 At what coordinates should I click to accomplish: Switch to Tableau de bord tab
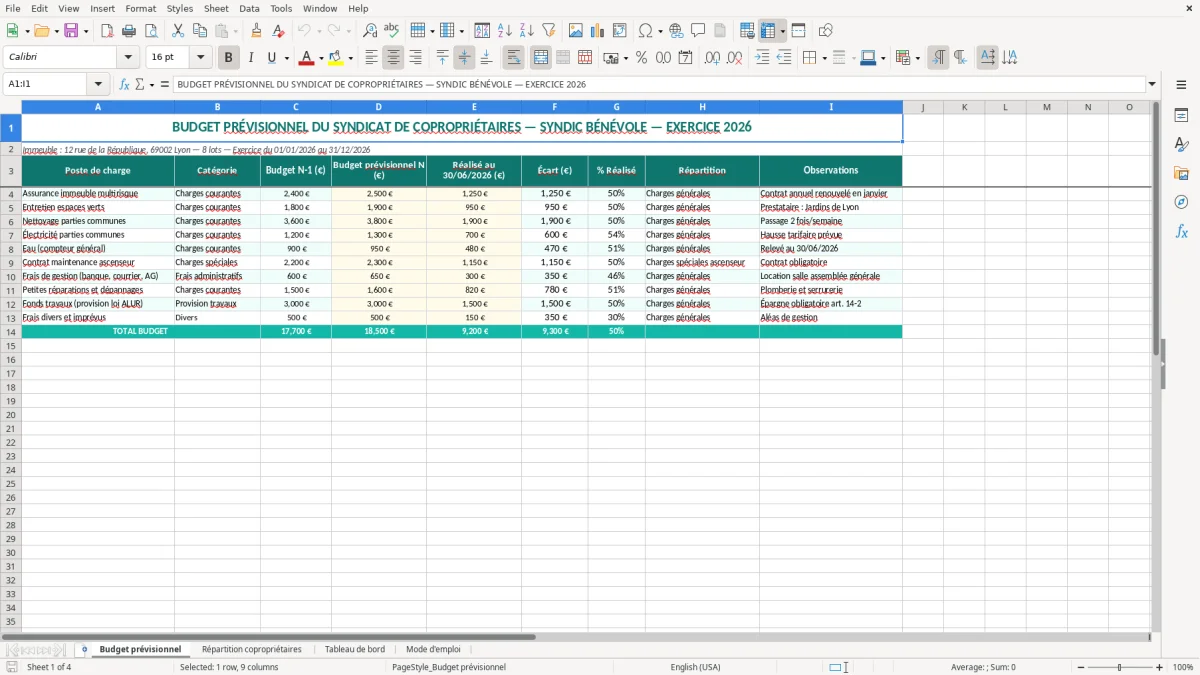coord(355,649)
